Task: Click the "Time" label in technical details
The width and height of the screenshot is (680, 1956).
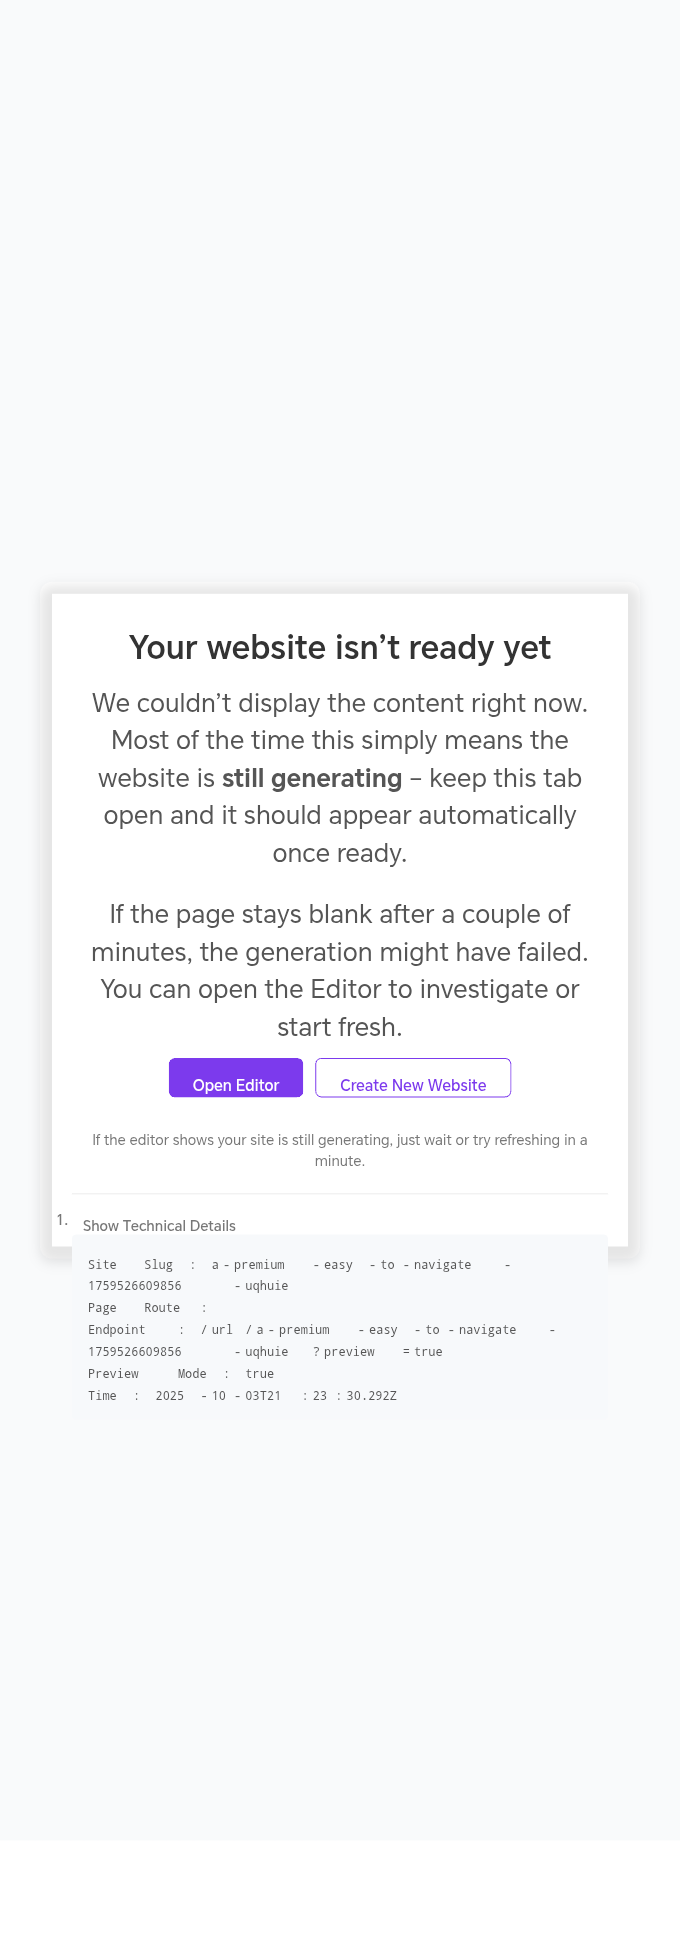Action: pyautogui.click(x=102, y=1396)
